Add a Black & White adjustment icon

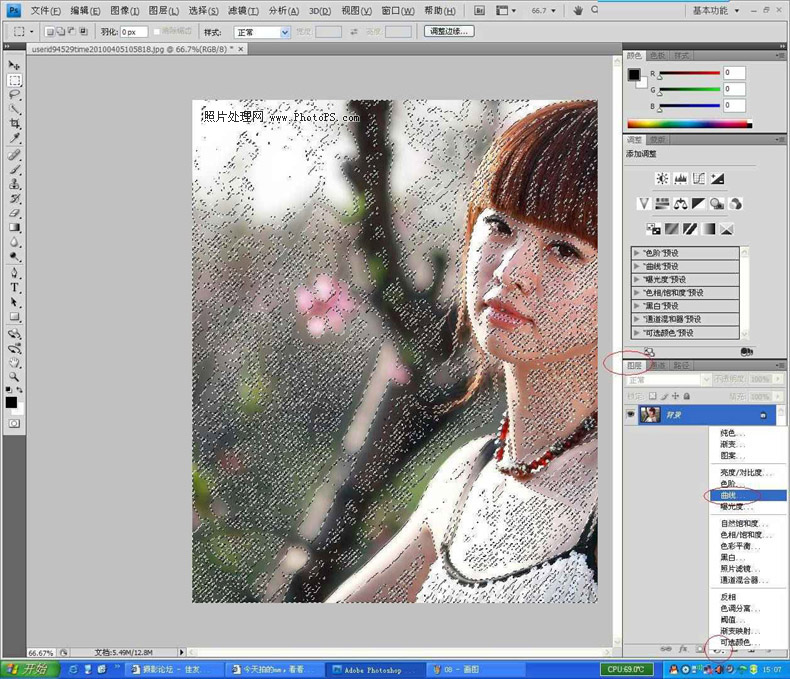(x=699, y=203)
